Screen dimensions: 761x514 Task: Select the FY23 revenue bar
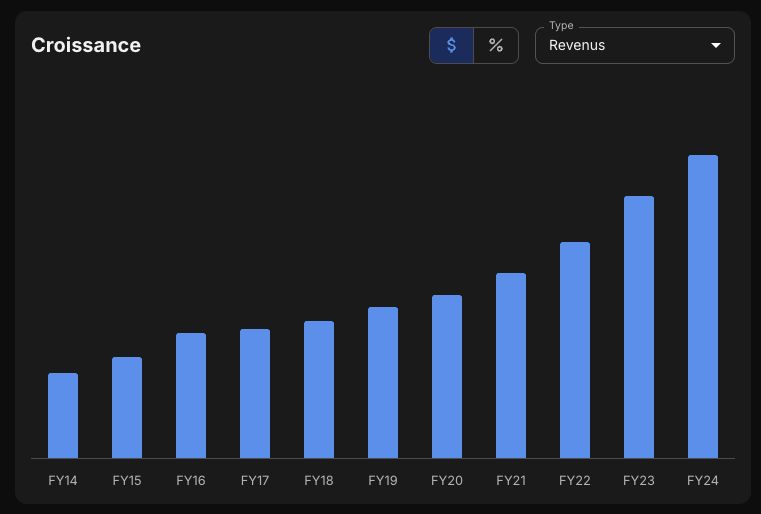point(639,327)
